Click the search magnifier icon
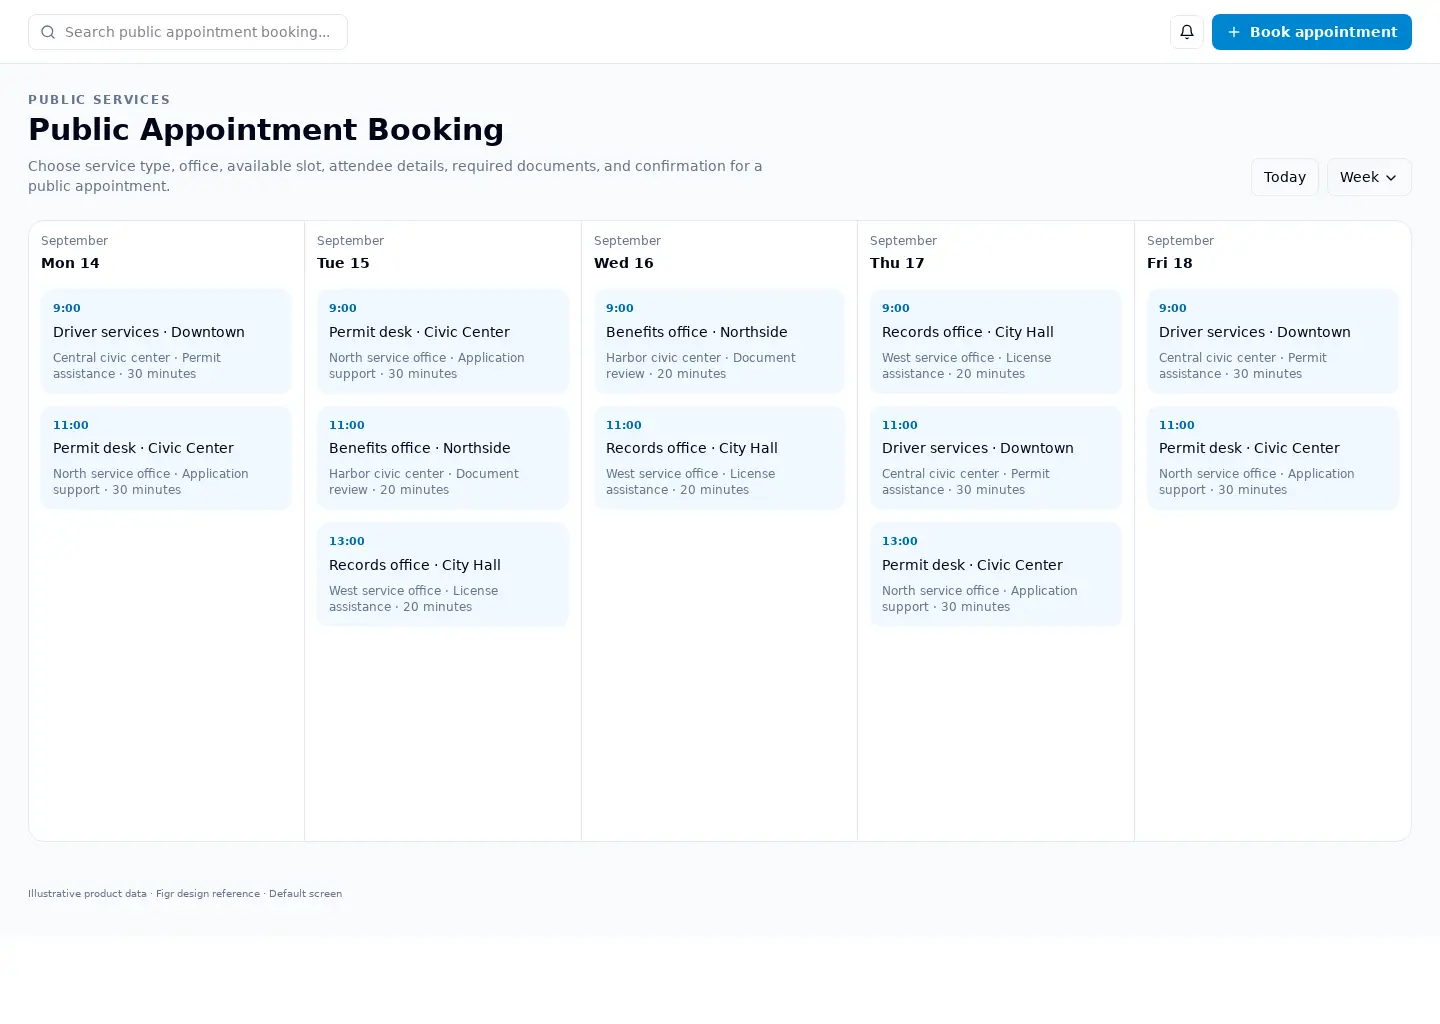Image resolution: width=1440 pixels, height=1024 pixels. (48, 32)
